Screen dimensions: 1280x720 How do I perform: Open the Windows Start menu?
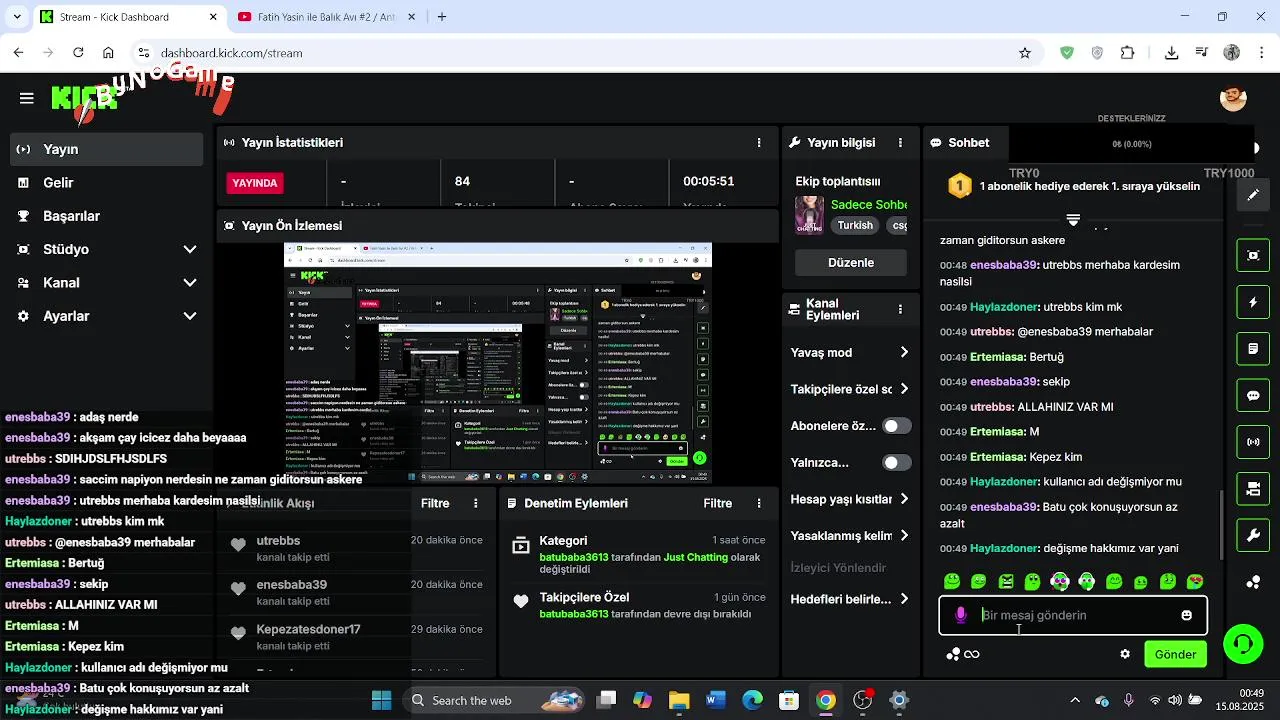(x=381, y=700)
